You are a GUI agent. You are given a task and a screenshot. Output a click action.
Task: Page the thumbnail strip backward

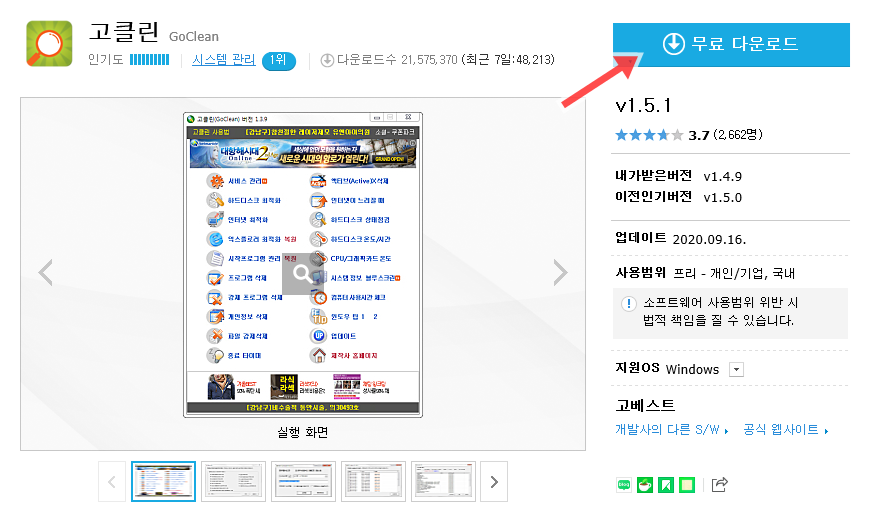[112, 482]
